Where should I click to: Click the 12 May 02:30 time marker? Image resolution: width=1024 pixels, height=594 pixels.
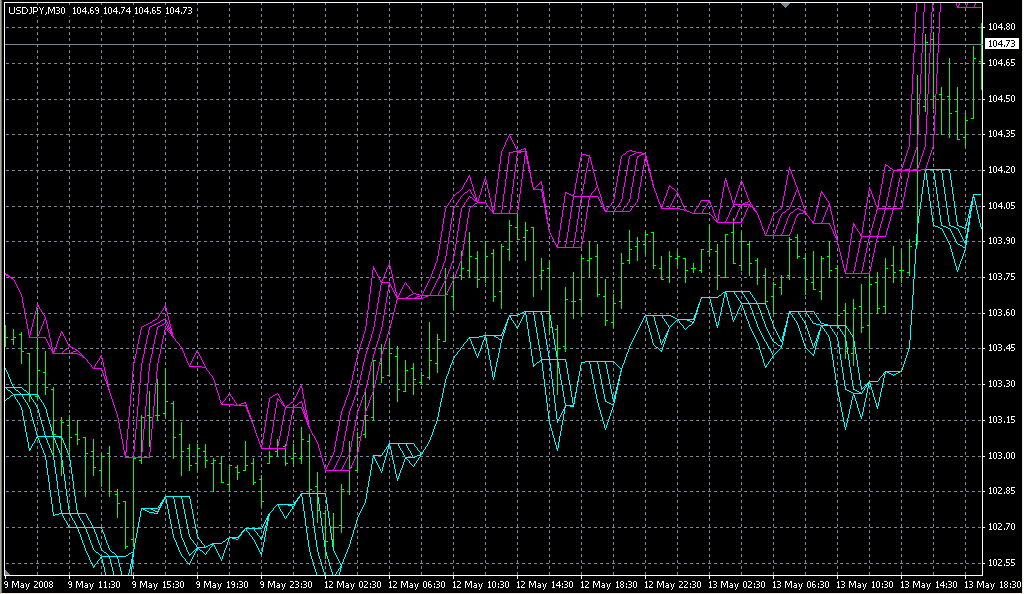[353, 584]
